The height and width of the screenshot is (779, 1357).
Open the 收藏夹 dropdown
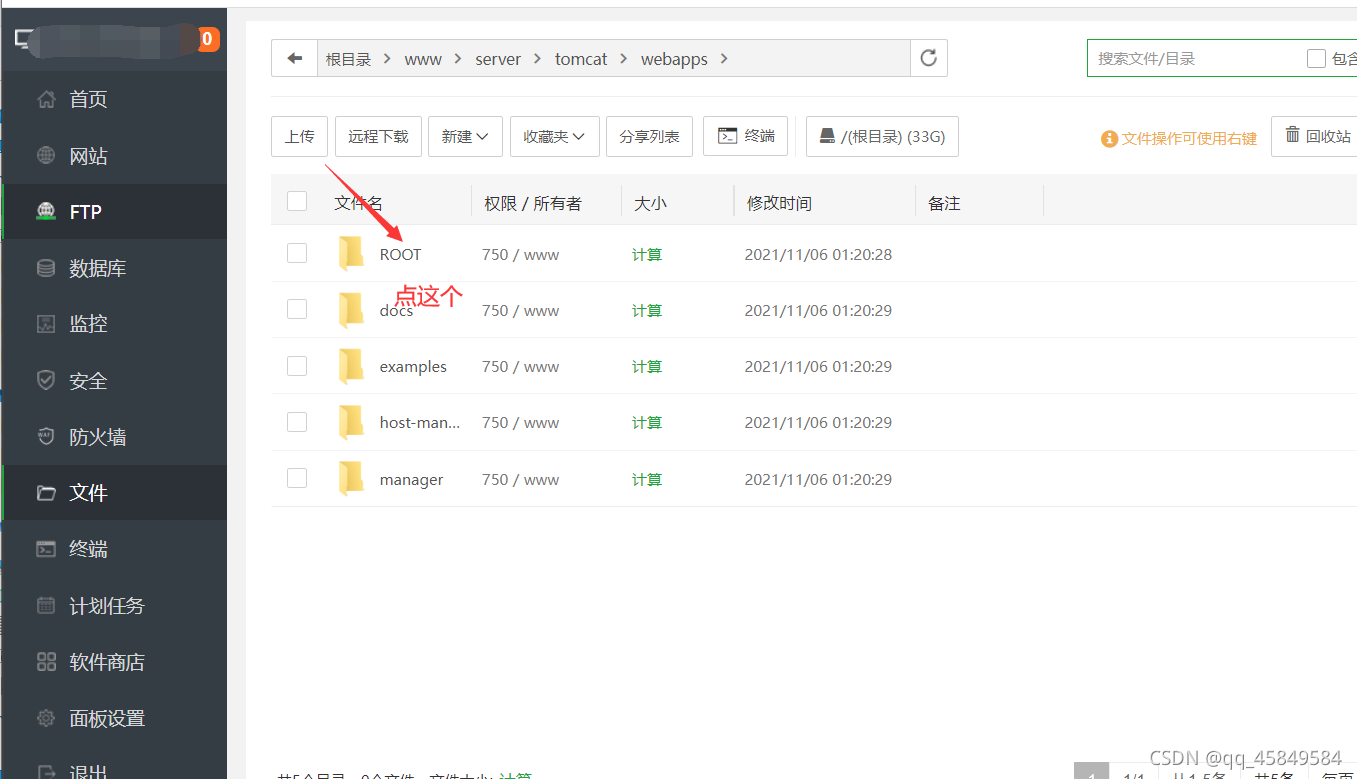click(555, 137)
